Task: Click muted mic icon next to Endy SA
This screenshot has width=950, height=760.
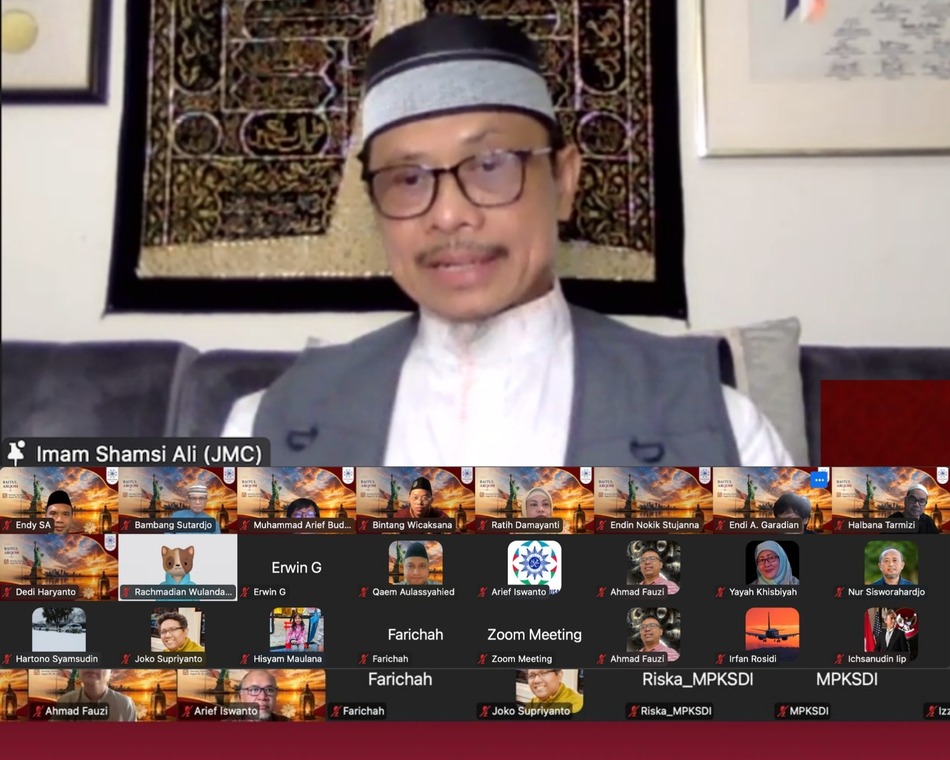Action: coord(7,525)
